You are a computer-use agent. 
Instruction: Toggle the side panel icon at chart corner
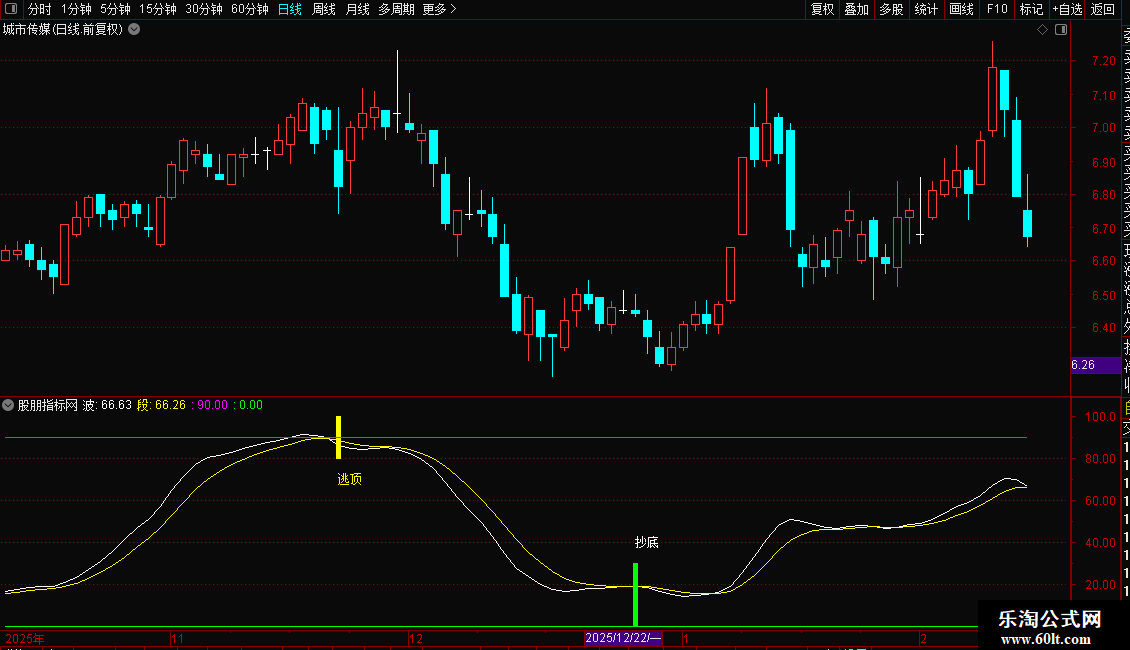[1061, 30]
